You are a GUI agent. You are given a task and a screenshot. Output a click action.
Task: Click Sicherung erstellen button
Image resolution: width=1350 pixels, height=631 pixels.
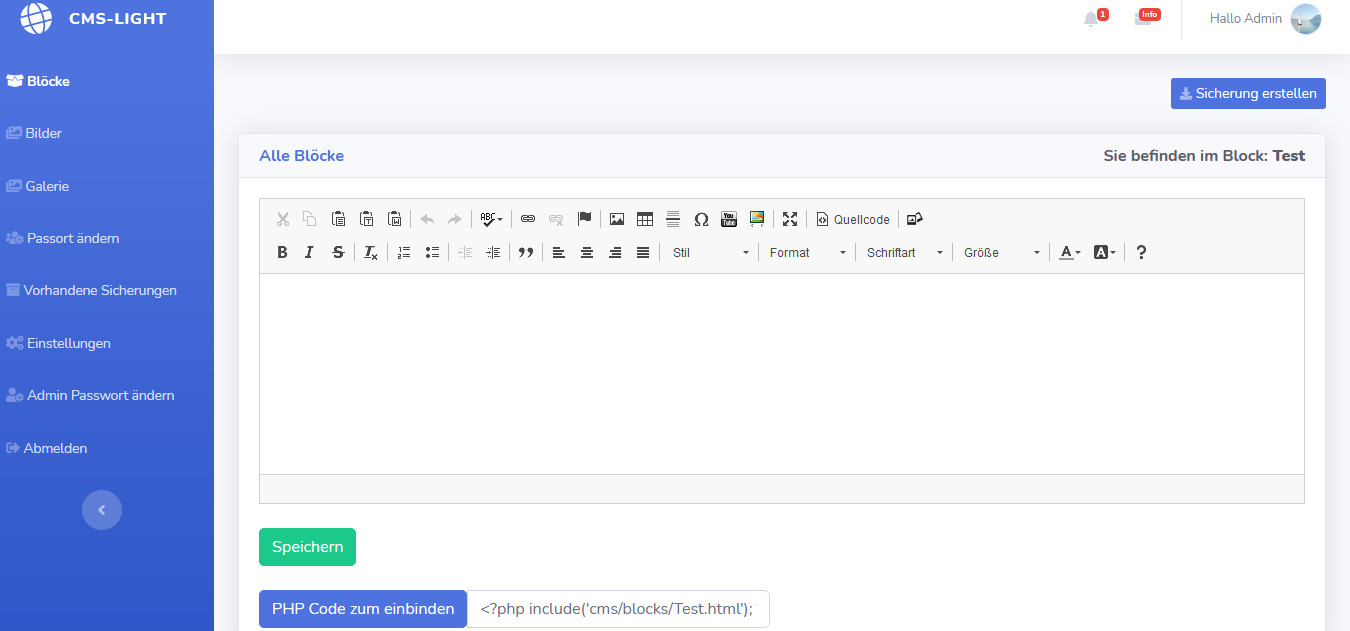(x=1248, y=93)
